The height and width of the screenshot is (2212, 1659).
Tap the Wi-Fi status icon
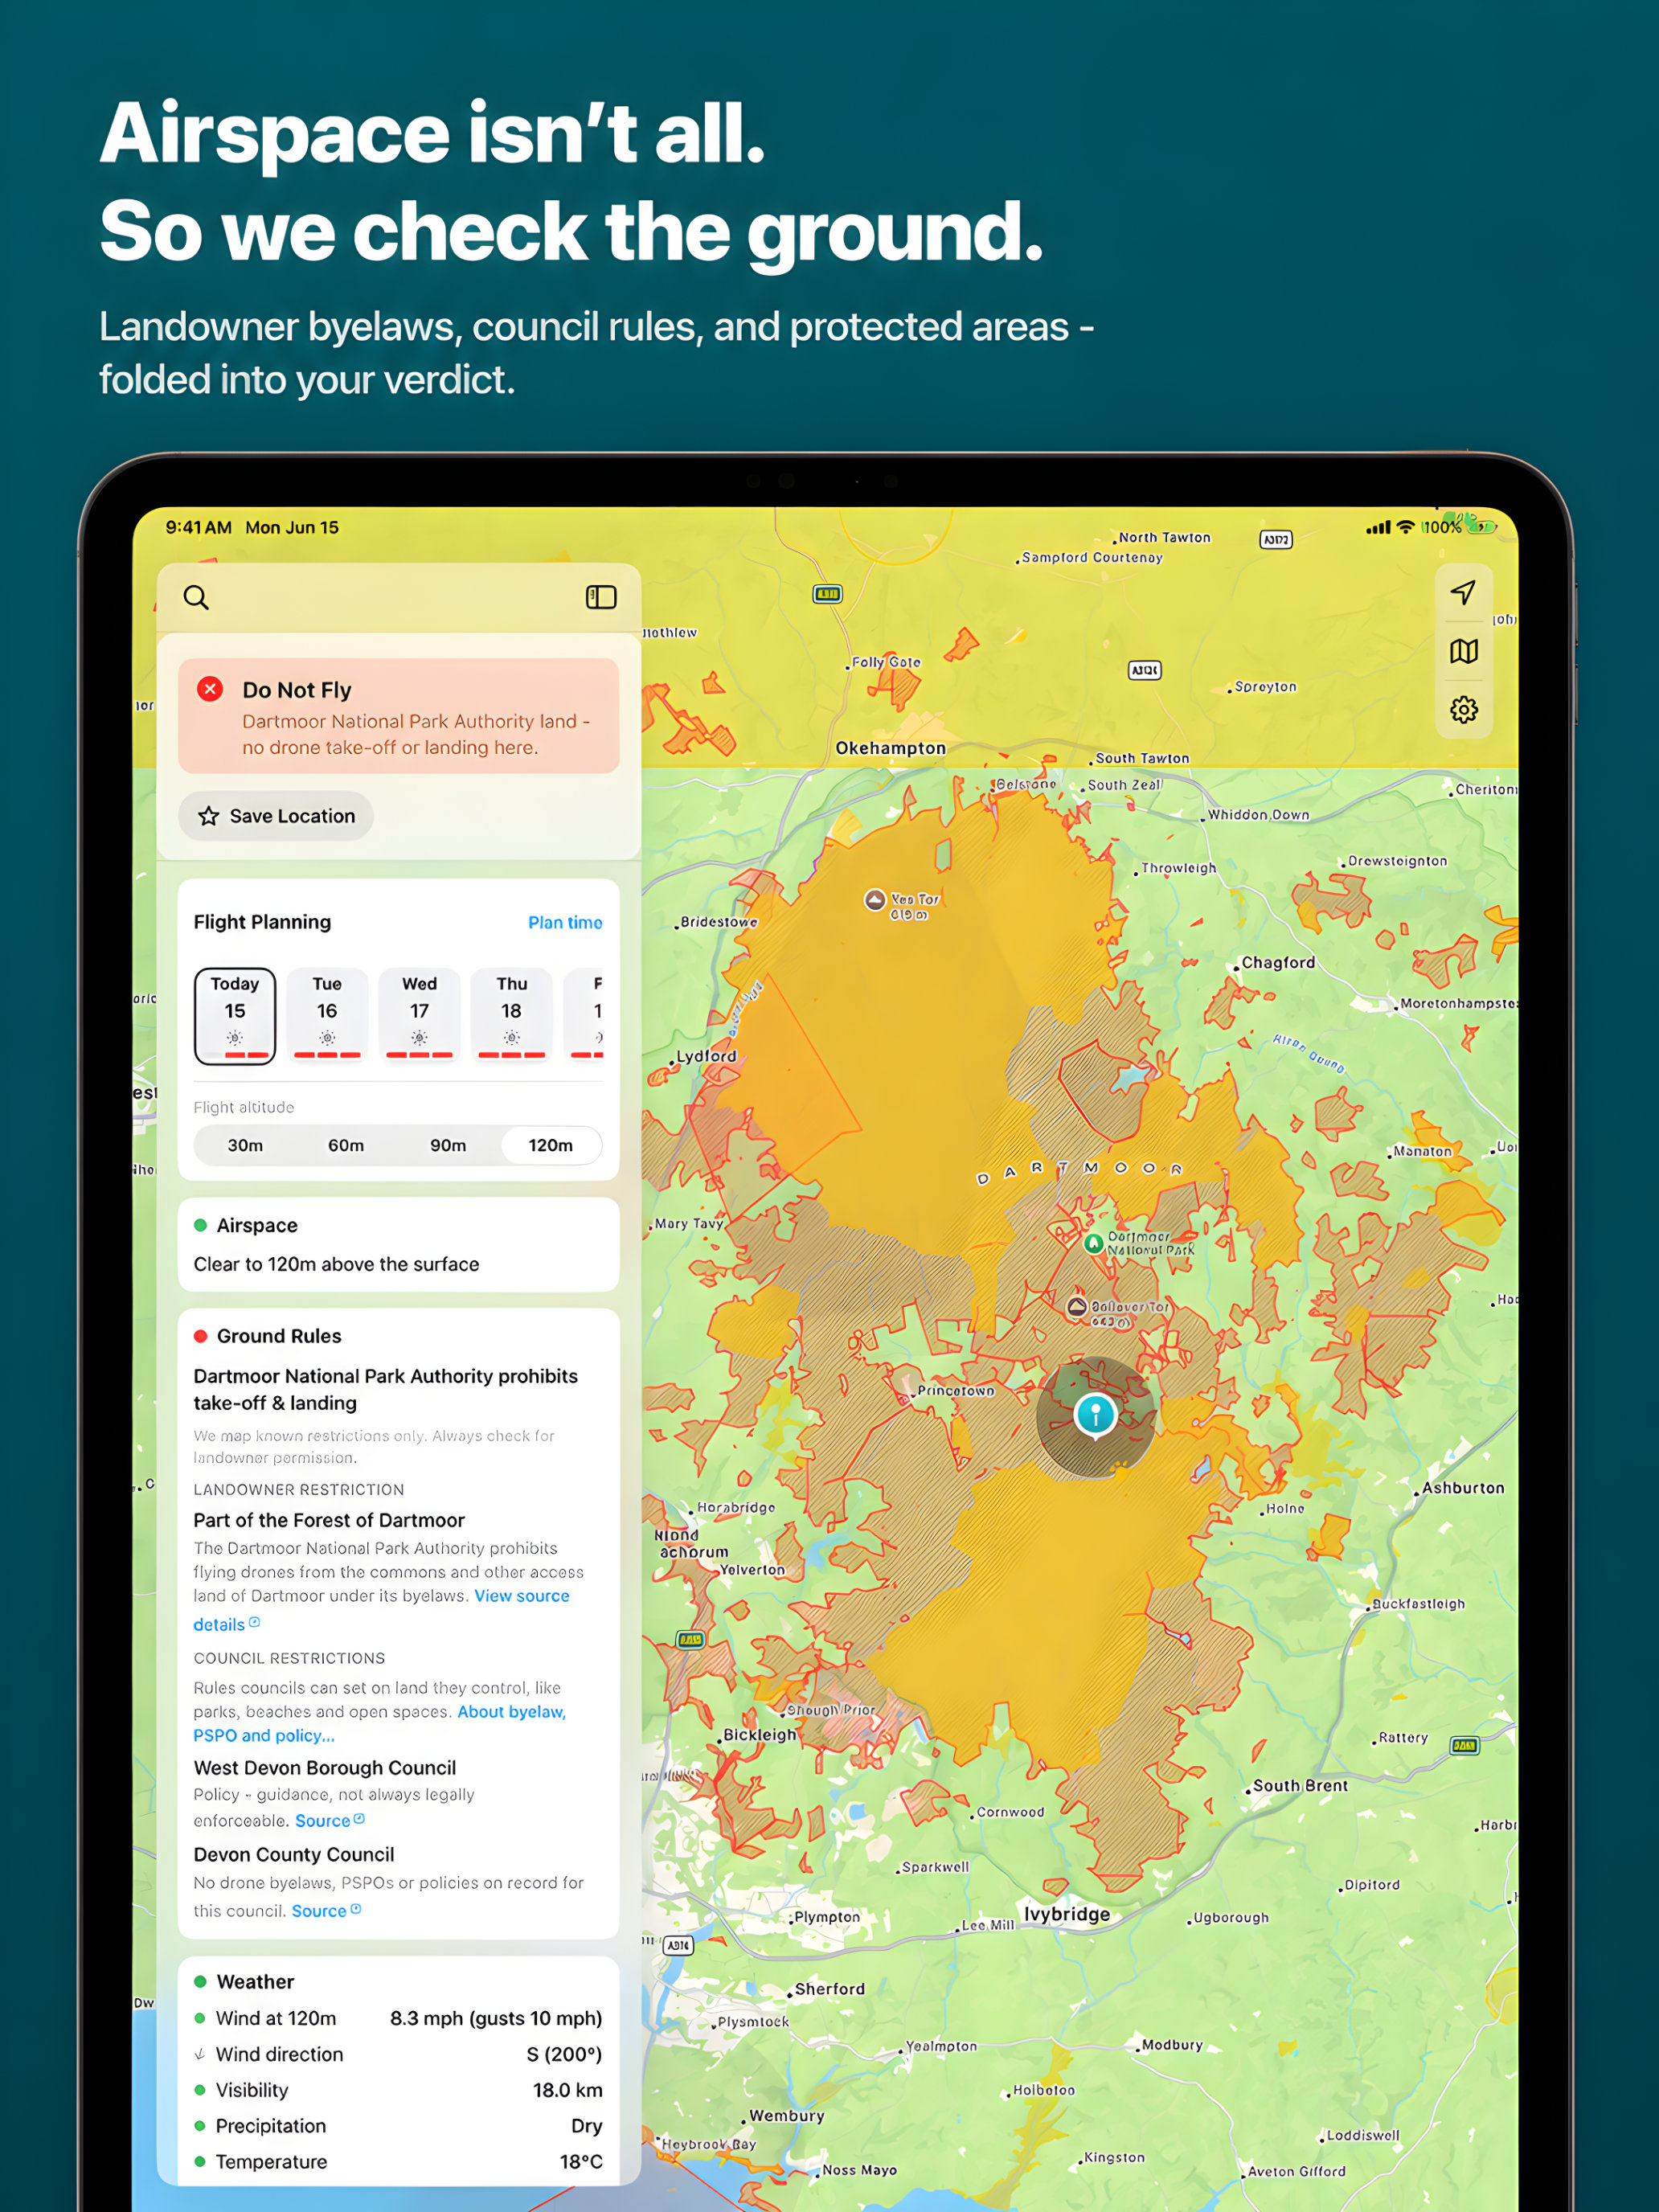point(1405,527)
